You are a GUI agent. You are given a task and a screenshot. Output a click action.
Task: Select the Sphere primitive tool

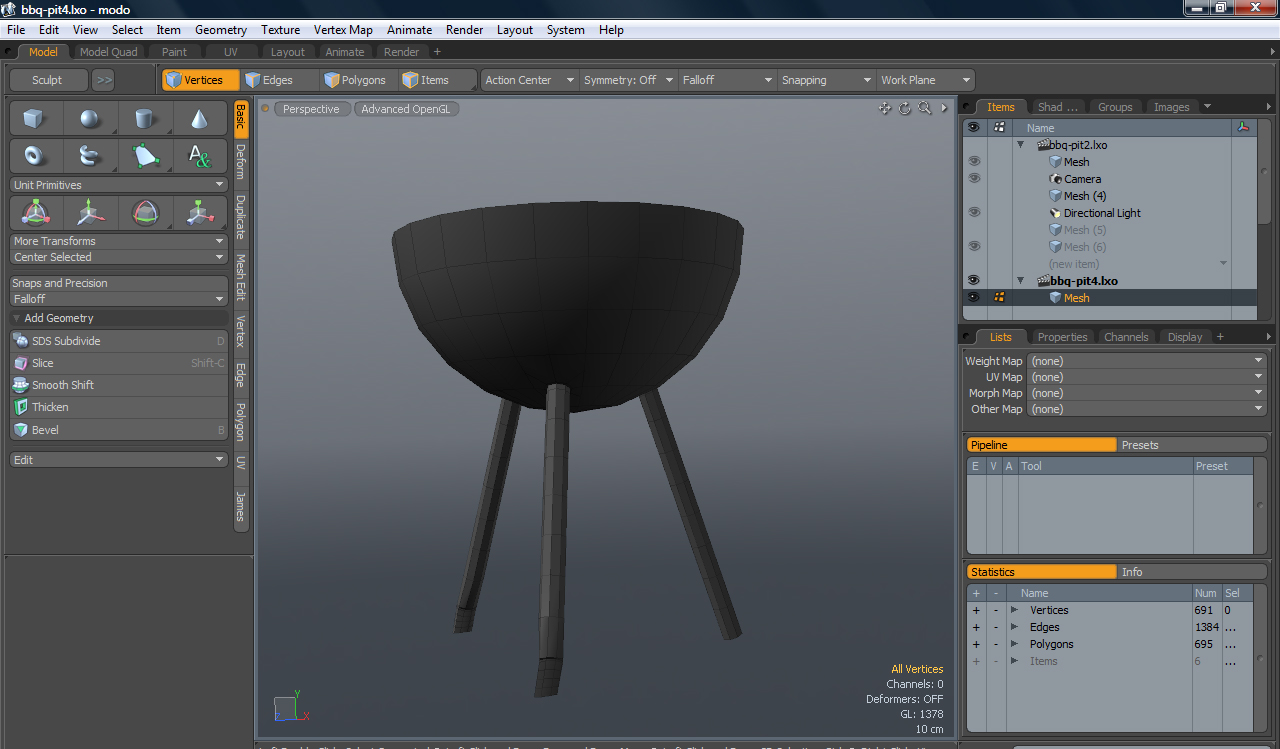tap(91, 119)
